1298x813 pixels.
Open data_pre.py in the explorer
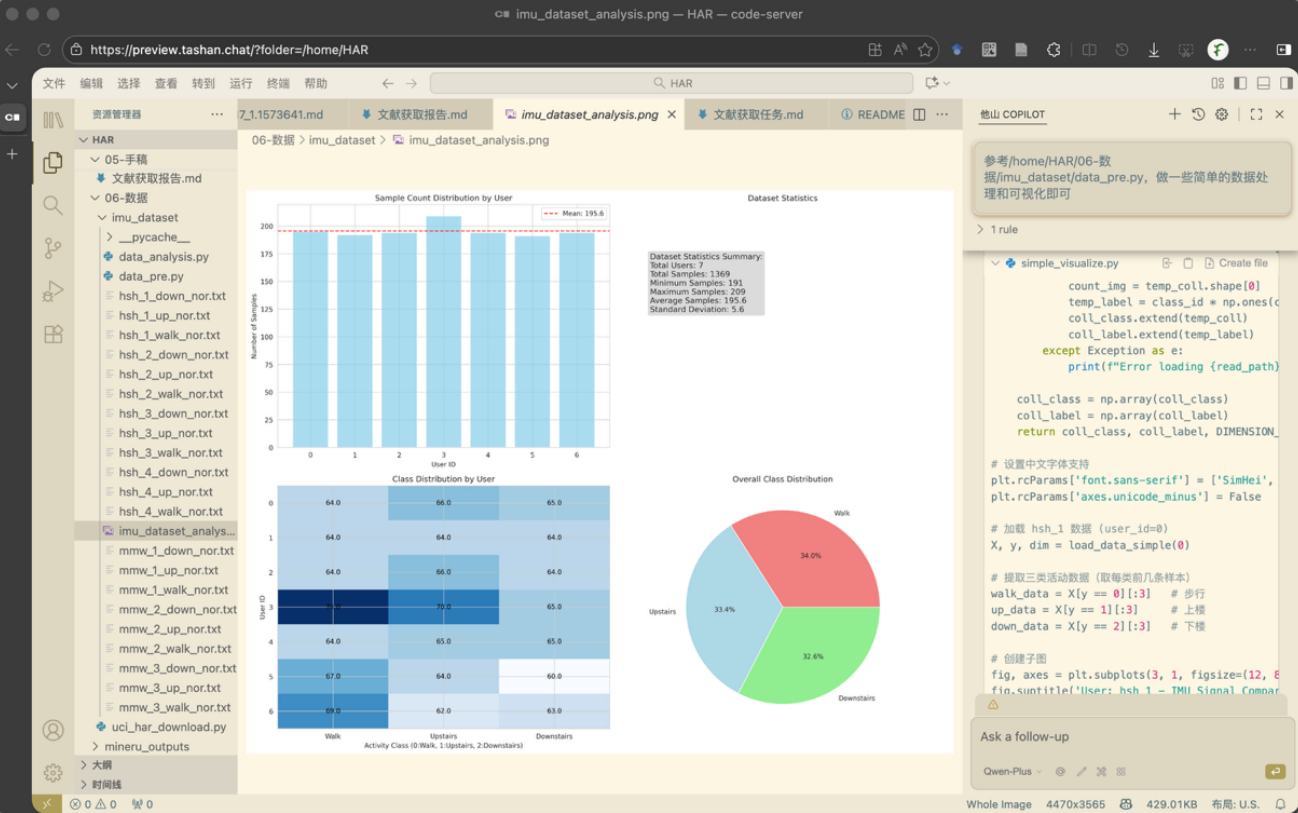151,276
